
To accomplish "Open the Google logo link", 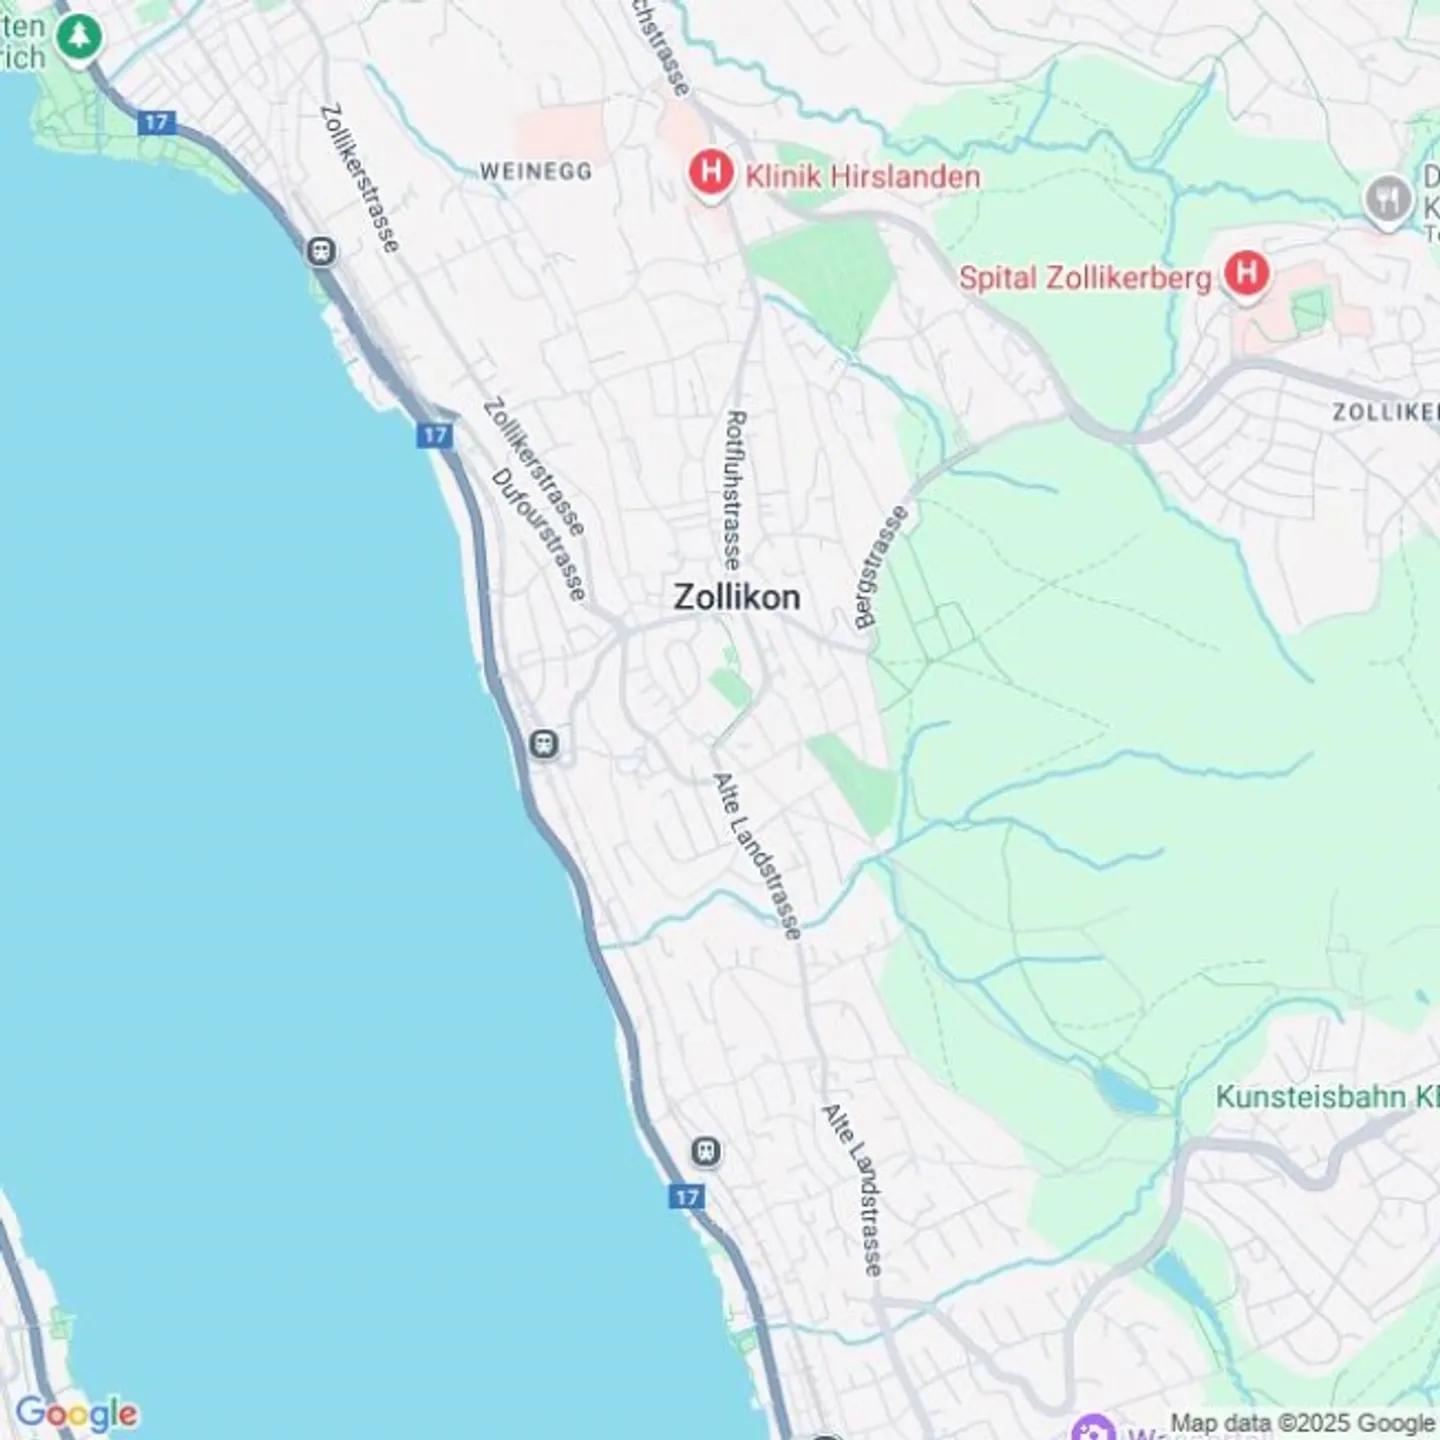I will 76,1413.
